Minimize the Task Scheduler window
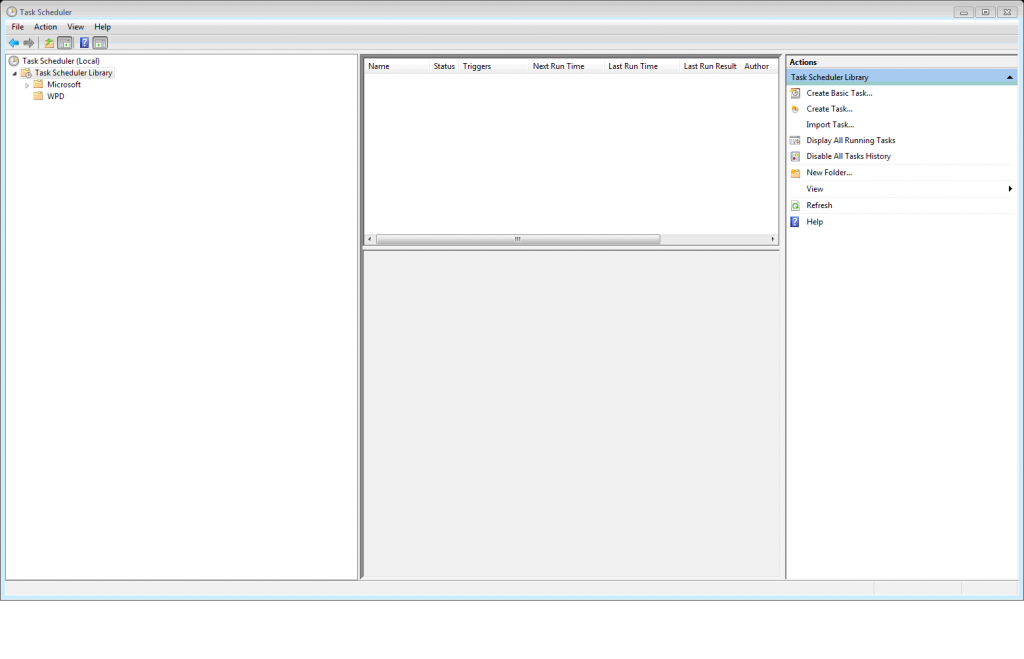The image size is (1024, 659). point(963,12)
